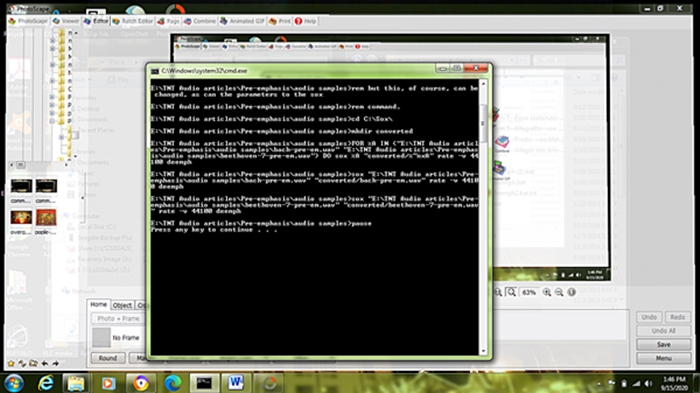The image size is (700, 393).
Task: Click the back arrow icon in bottom bar
Action: (44, 364)
